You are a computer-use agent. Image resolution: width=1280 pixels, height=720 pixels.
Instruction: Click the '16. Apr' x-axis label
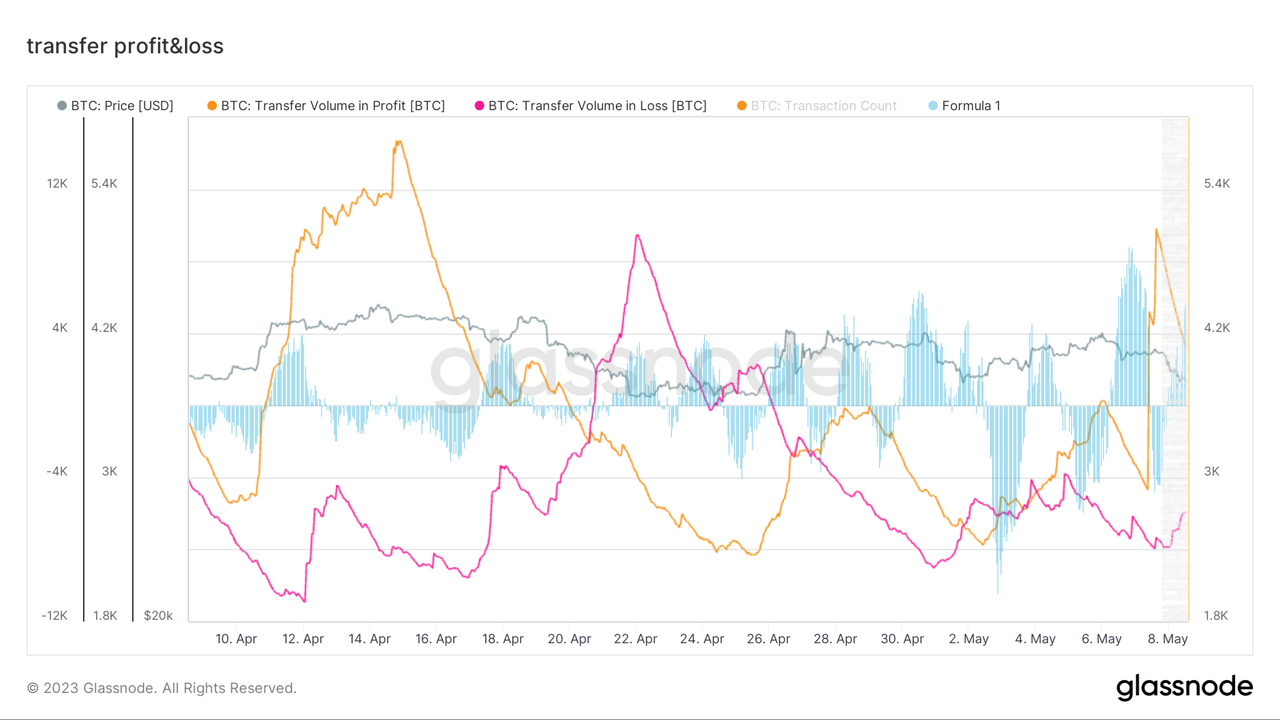436,639
